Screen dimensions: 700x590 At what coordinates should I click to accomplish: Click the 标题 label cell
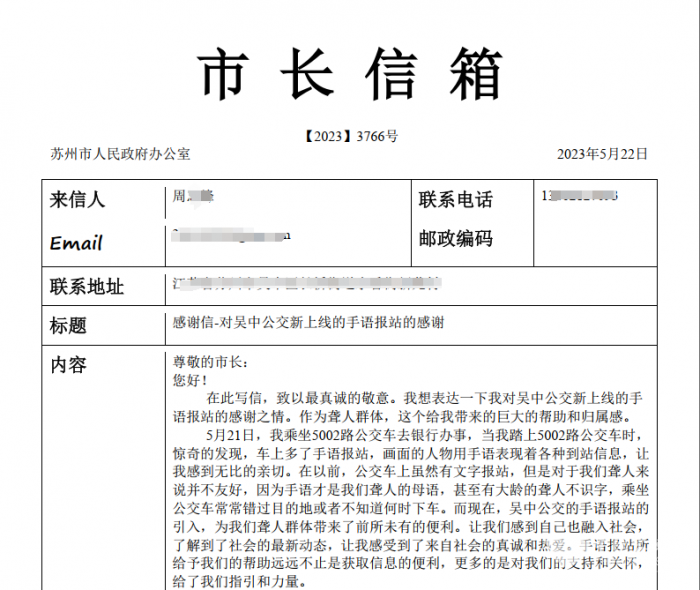[68, 325]
